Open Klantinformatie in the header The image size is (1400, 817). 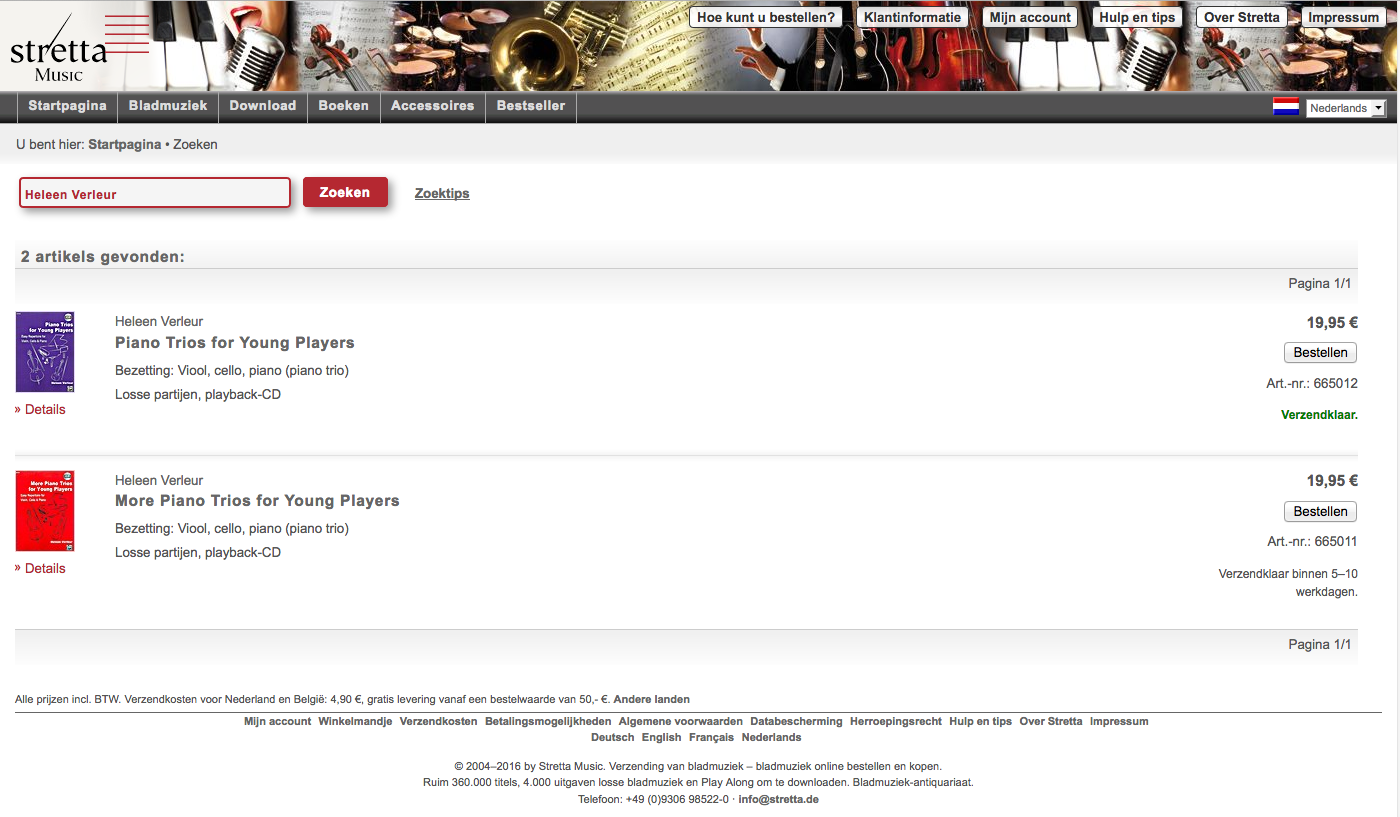pos(912,17)
